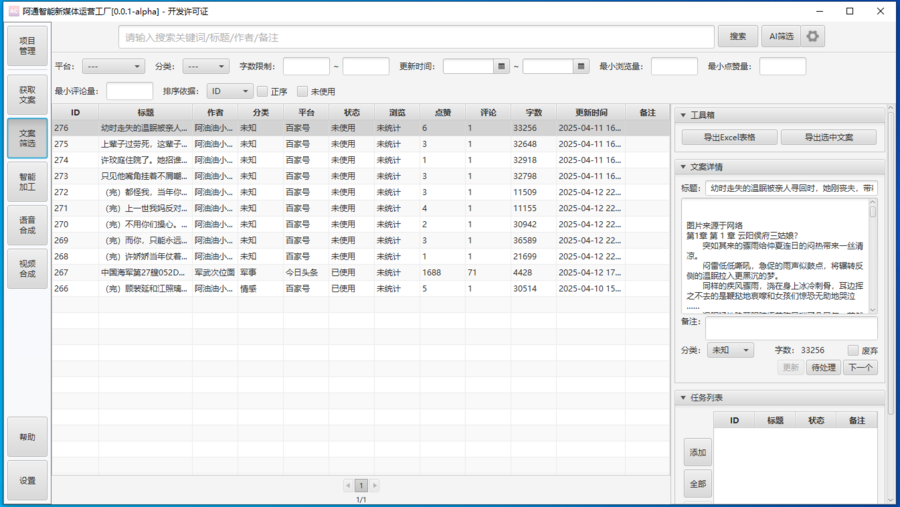Sort table by 点赞 column header
This screenshot has height=507, width=900.
click(443, 113)
